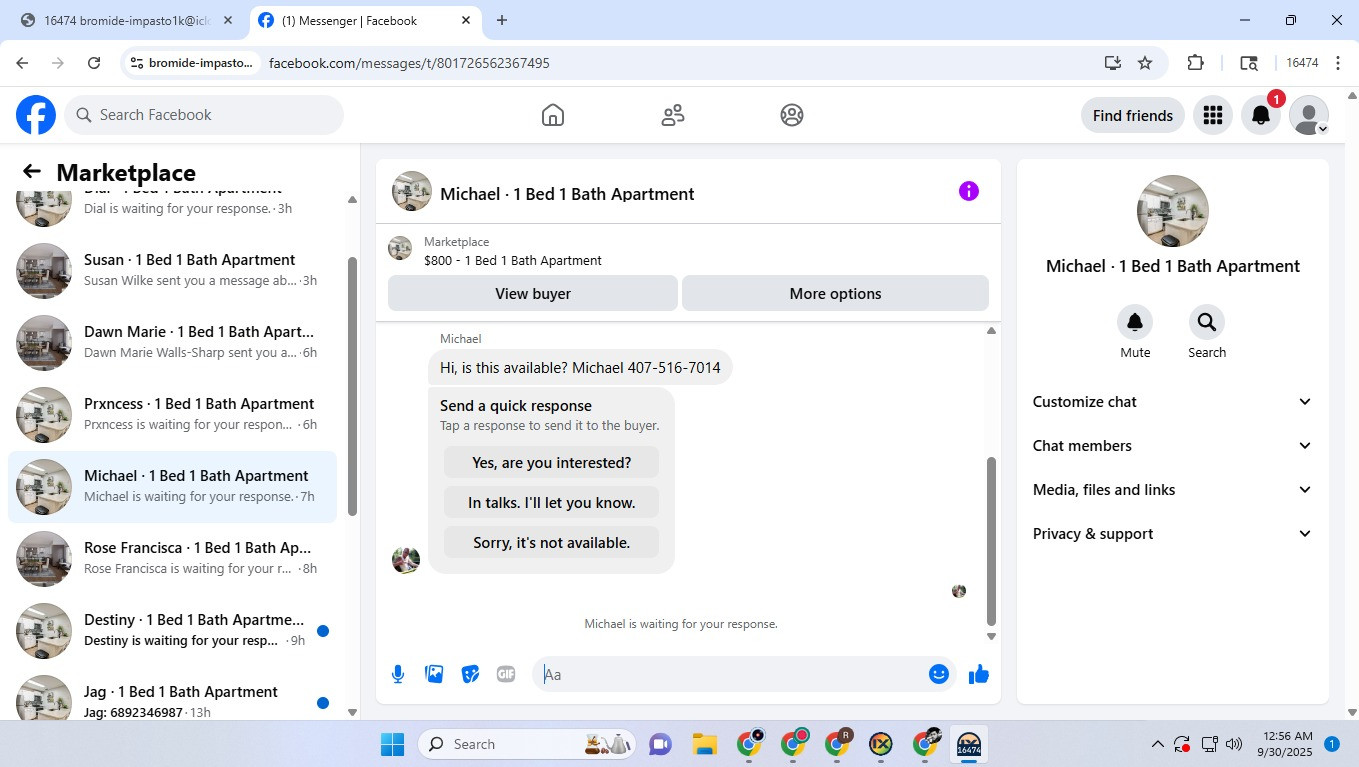Click the browser address bar URL
This screenshot has height=767, width=1359.
409,63
